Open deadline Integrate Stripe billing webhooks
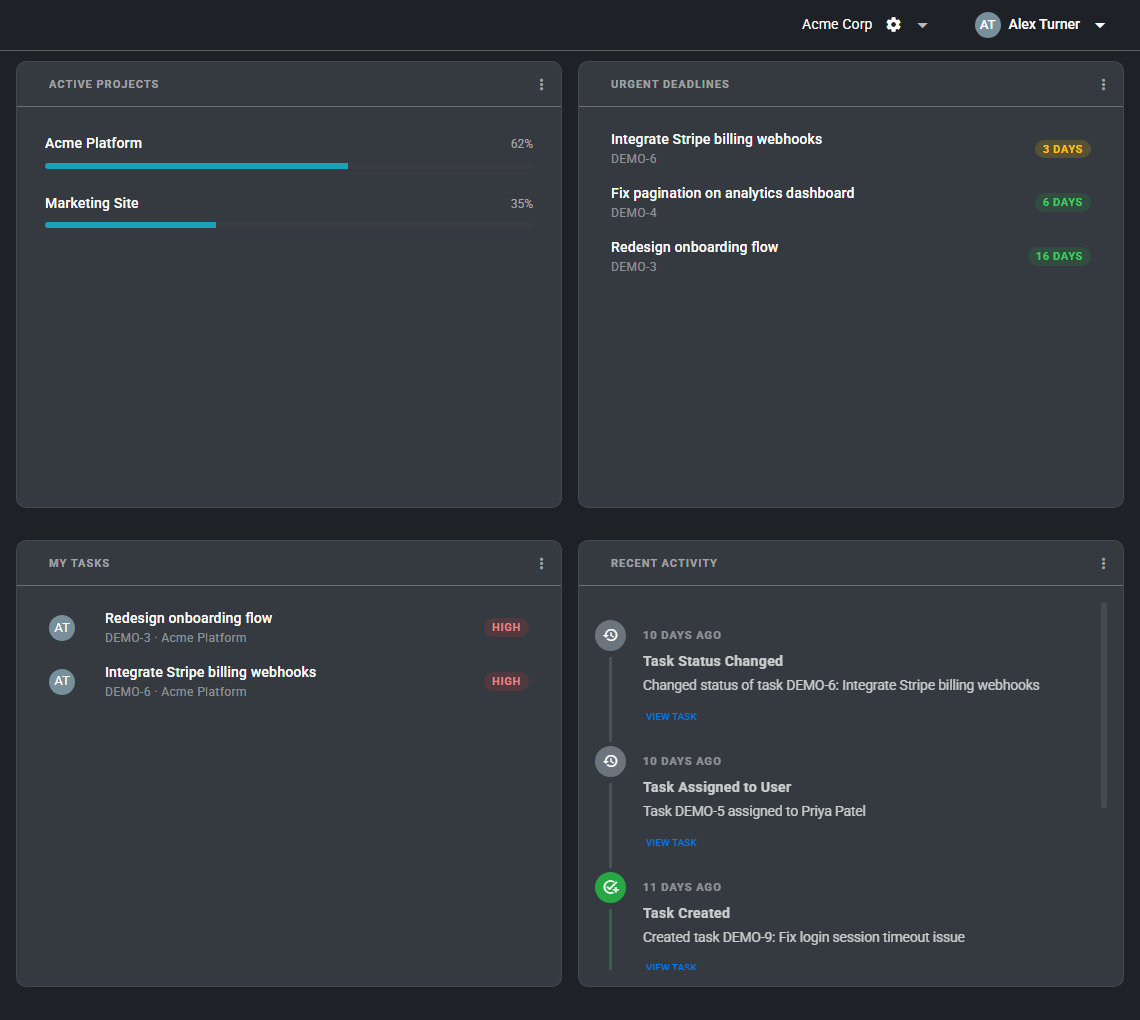This screenshot has height=1020, width=1140. click(x=716, y=139)
